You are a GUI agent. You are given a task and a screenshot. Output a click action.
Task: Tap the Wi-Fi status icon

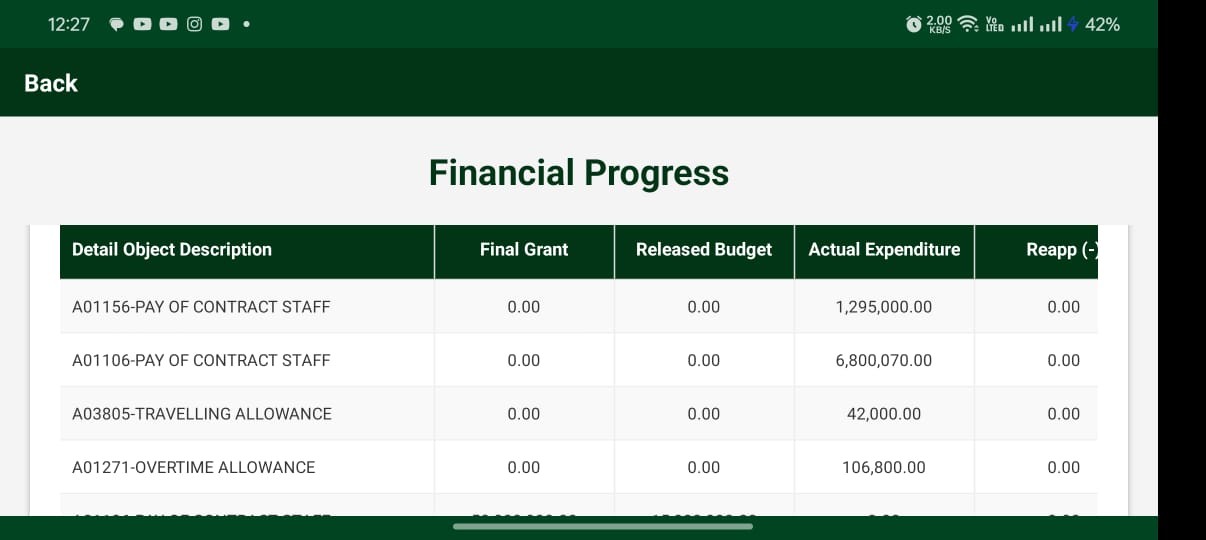967,24
